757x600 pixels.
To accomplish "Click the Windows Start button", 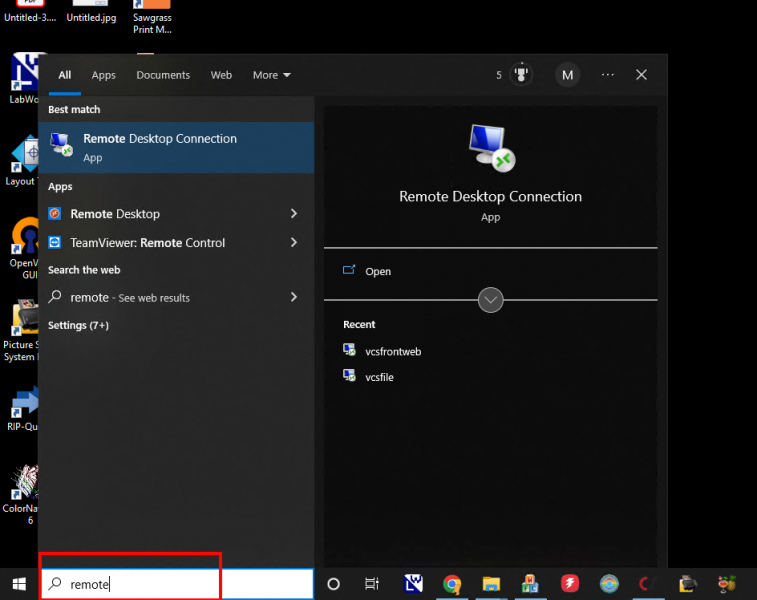I will pos(19,584).
